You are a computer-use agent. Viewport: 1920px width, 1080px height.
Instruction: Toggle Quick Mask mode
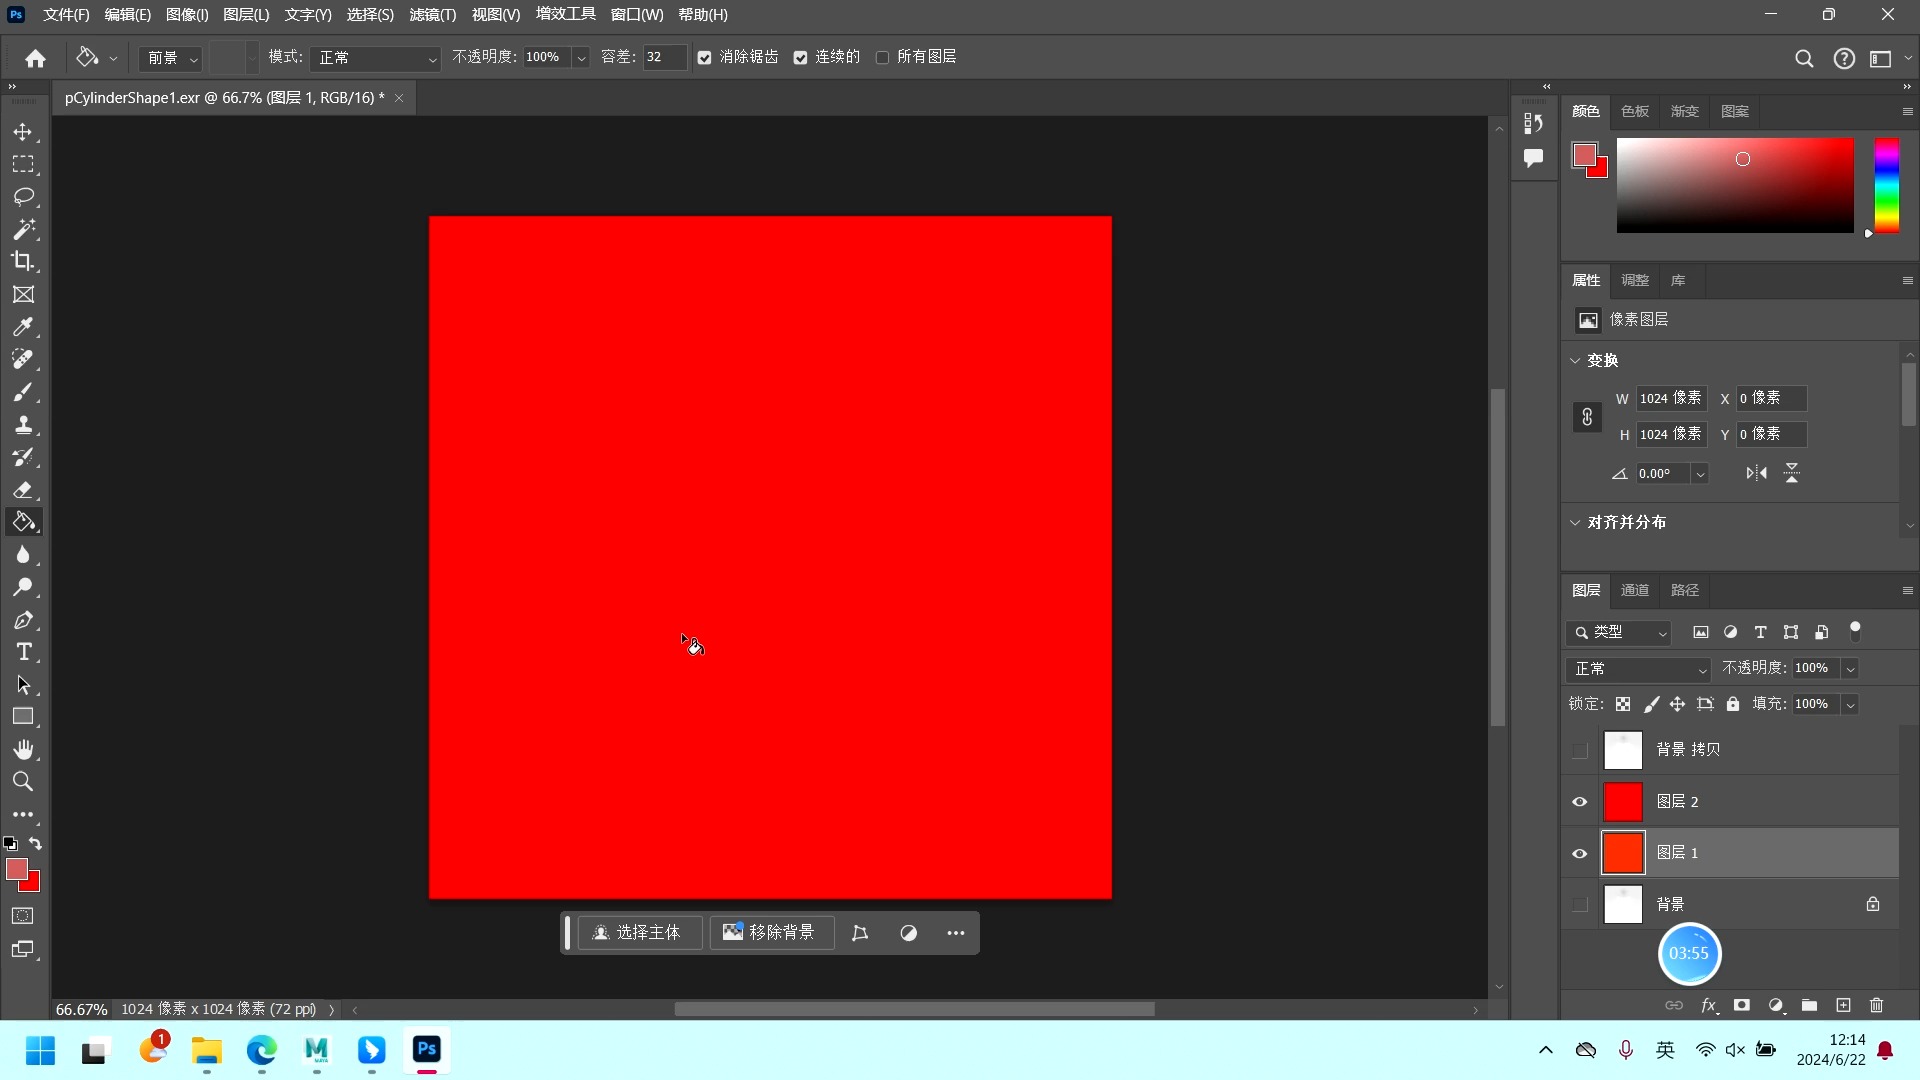click(x=23, y=916)
